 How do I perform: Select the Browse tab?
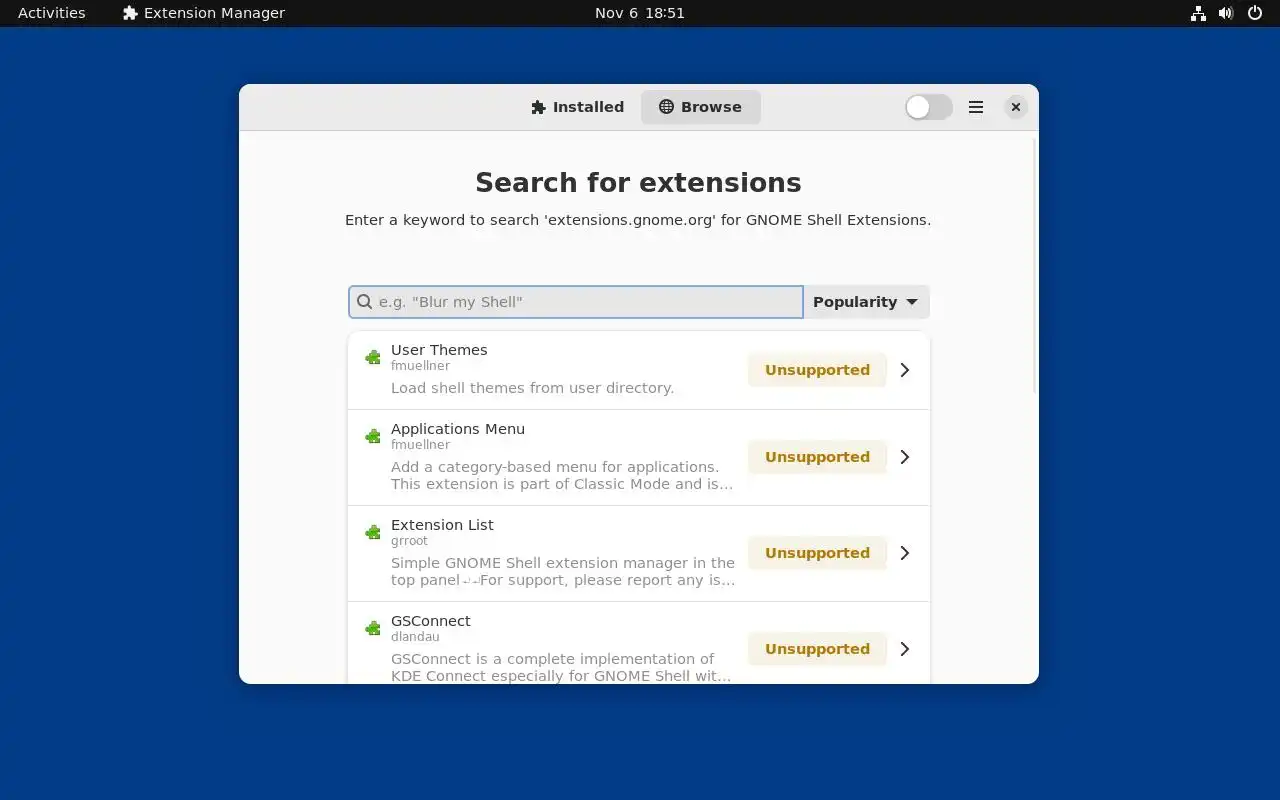point(700,107)
